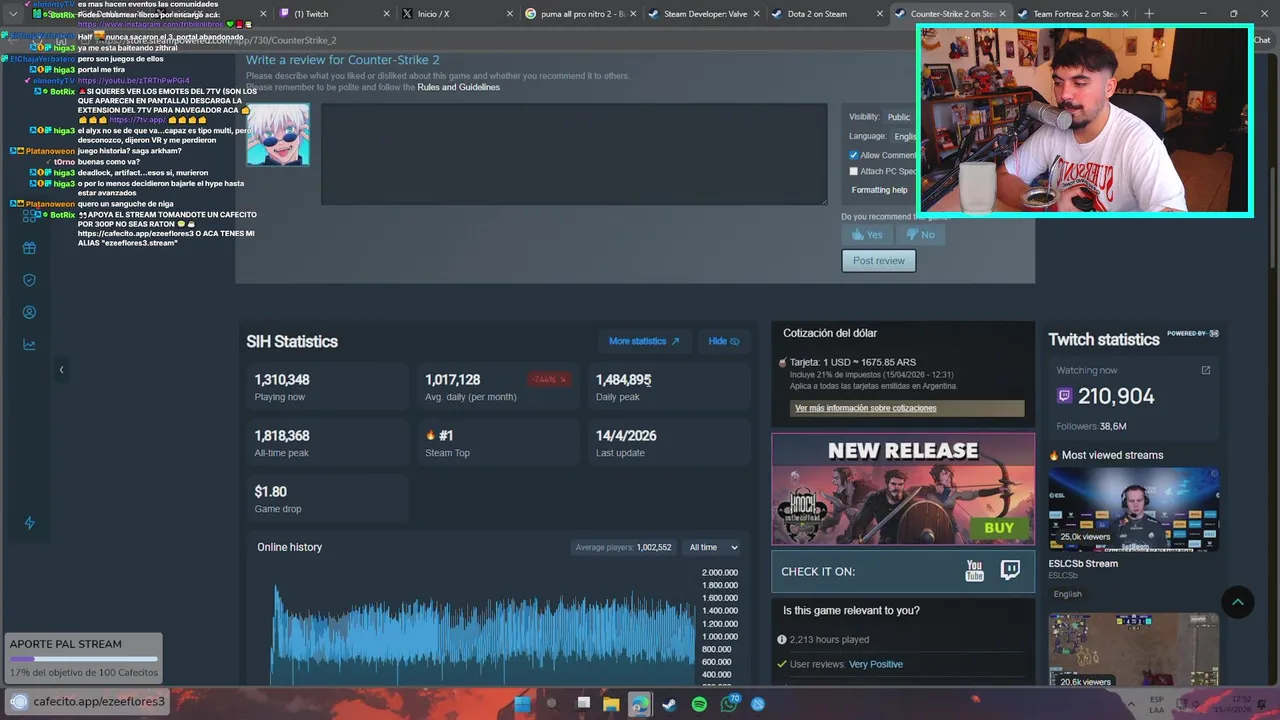Click the round scroll-to-top arrow button
Screen dimensions: 1280x720
pos(1237,601)
